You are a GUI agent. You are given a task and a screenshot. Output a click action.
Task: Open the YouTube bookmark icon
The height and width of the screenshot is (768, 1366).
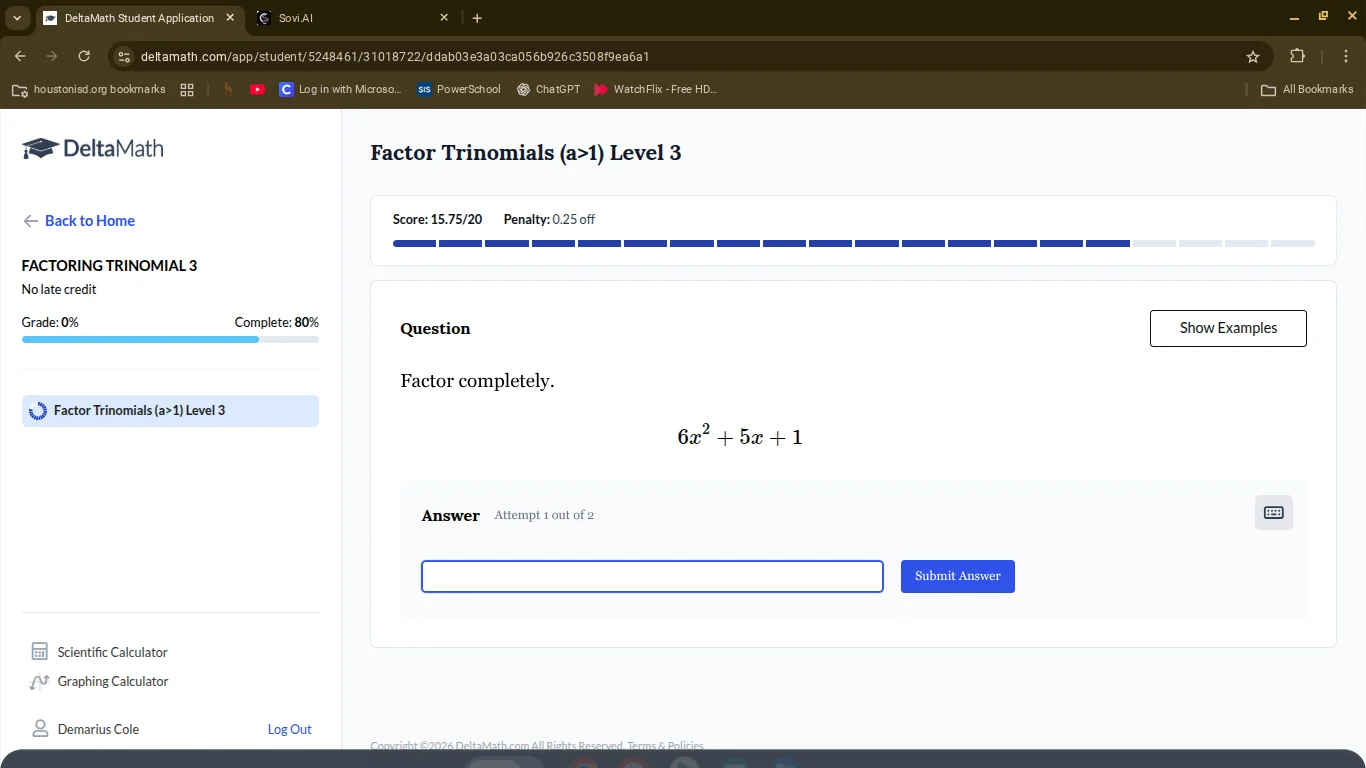click(257, 89)
